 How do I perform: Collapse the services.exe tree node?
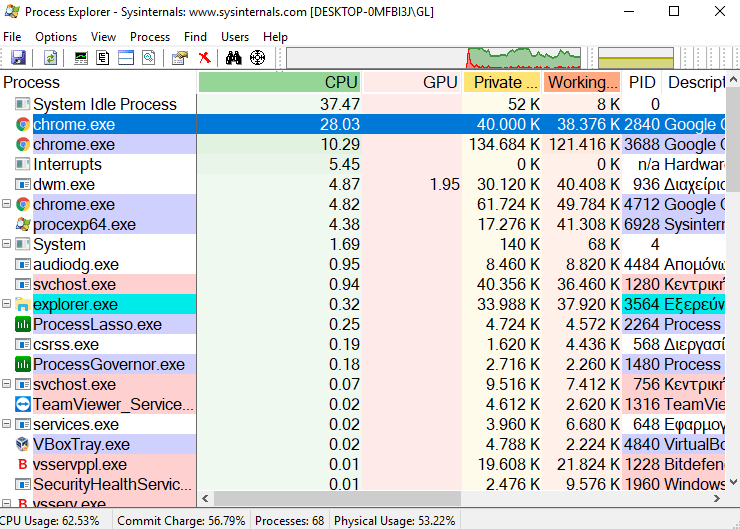coord(7,424)
